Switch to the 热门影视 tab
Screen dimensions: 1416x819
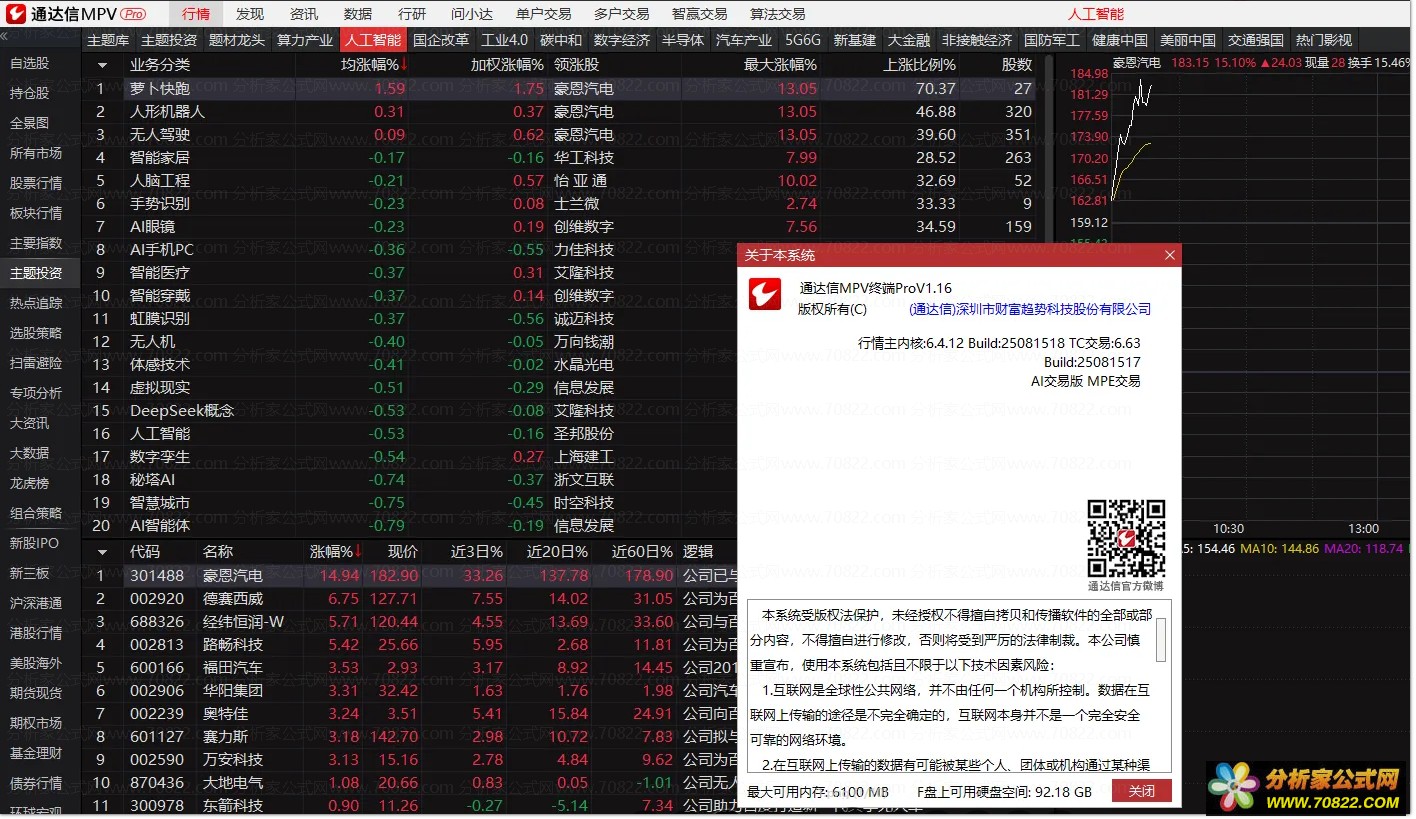click(1324, 40)
